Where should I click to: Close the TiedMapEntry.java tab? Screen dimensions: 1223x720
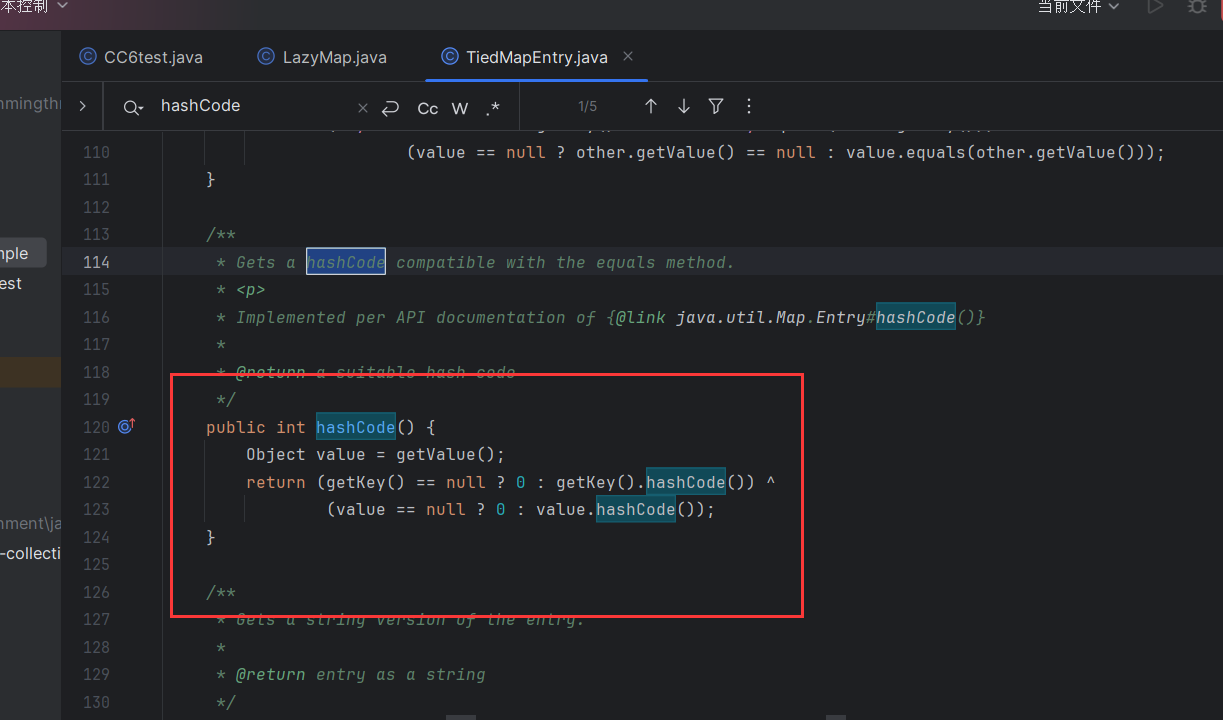click(627, 57)
